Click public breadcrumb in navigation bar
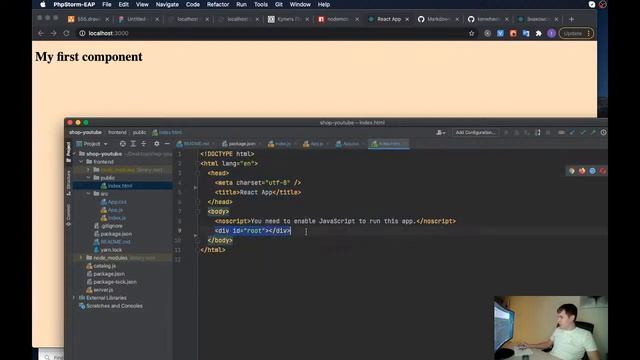 [139, 132]
